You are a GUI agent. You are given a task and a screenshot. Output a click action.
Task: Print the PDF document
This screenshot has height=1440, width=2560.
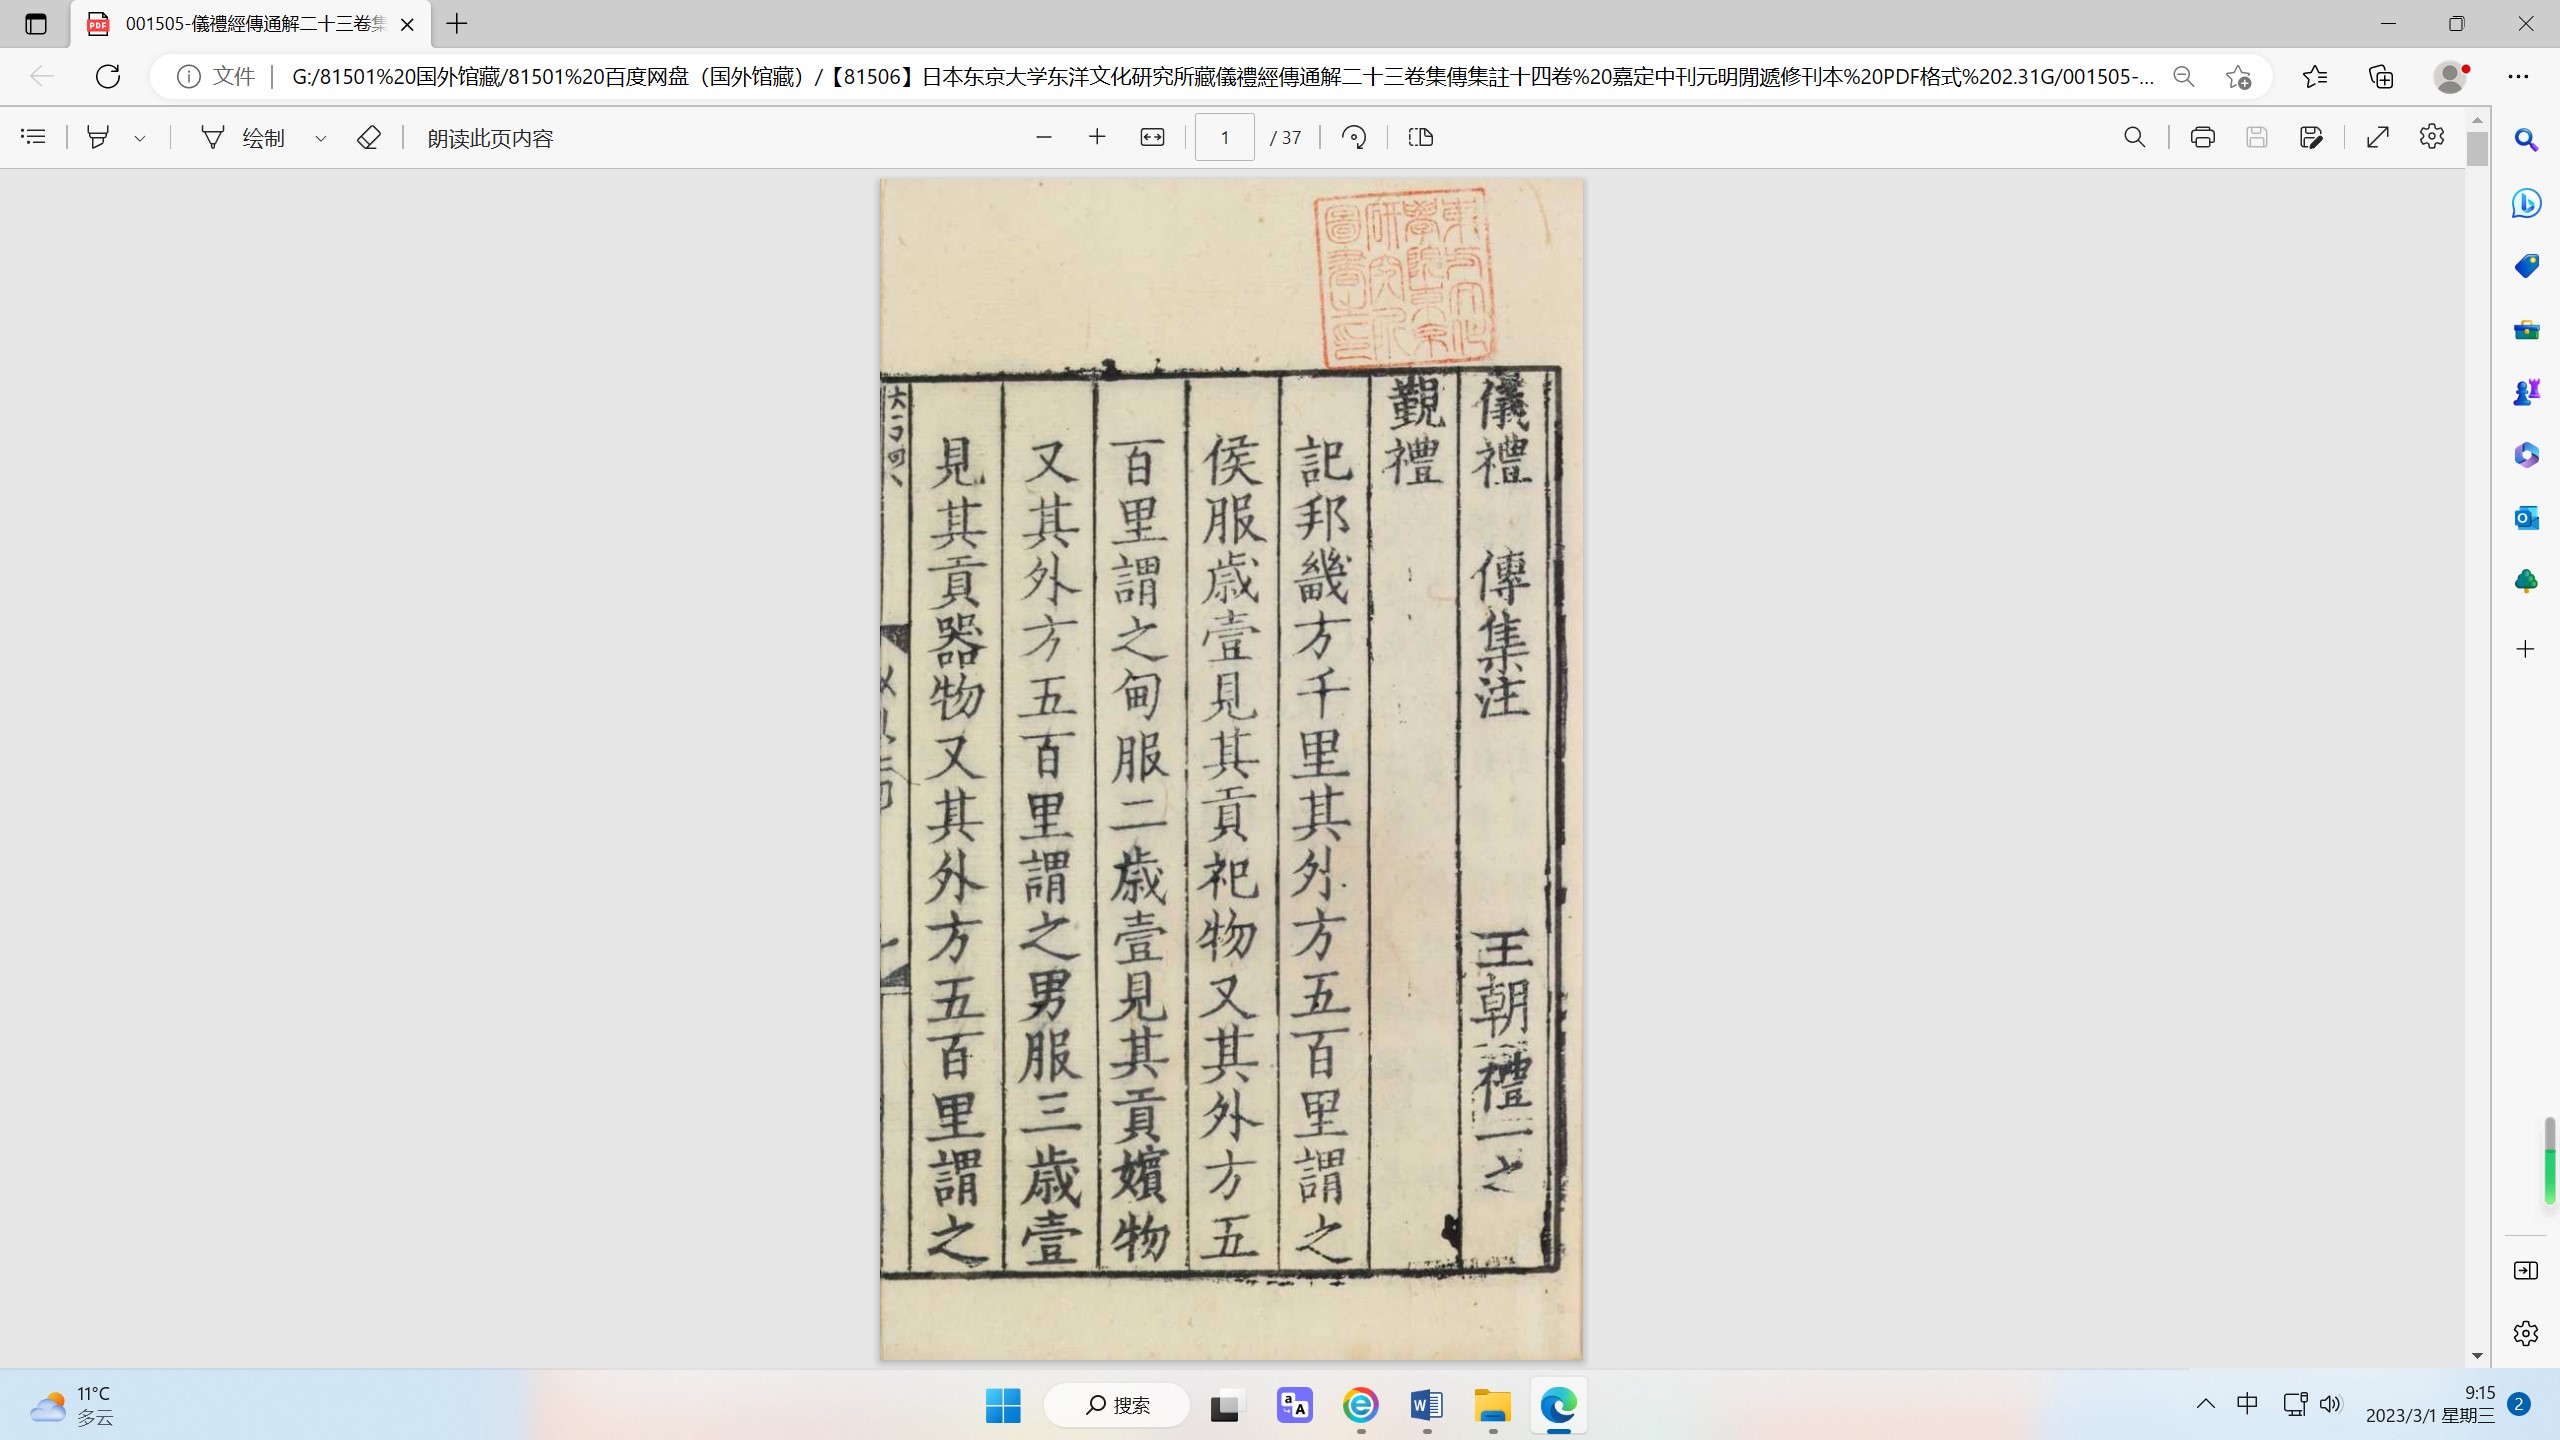click(x=2202, y=137)
